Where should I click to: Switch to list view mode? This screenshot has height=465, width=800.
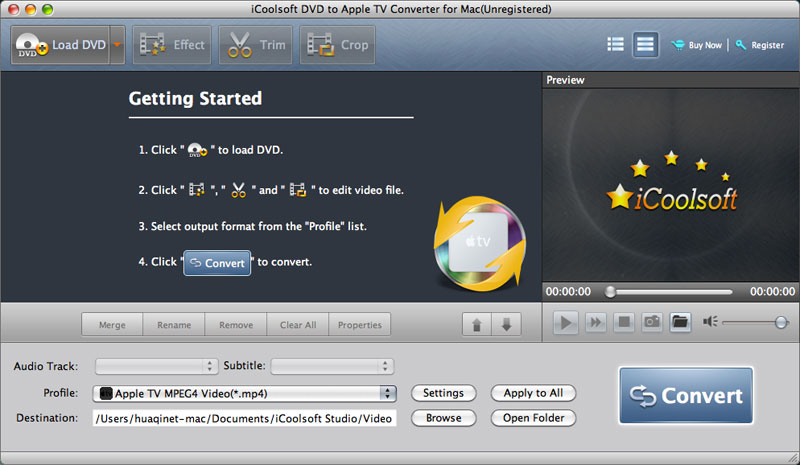click(x=615, y=45)
